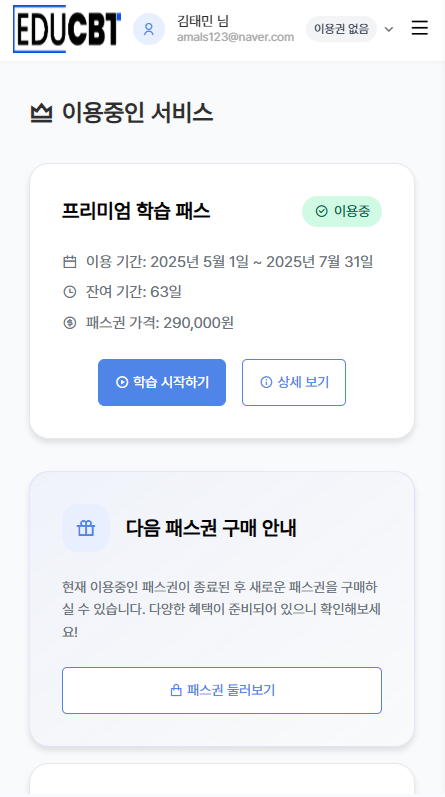
Task: Click the 이용중인 서비스 section heading
Action: point(137,113)
